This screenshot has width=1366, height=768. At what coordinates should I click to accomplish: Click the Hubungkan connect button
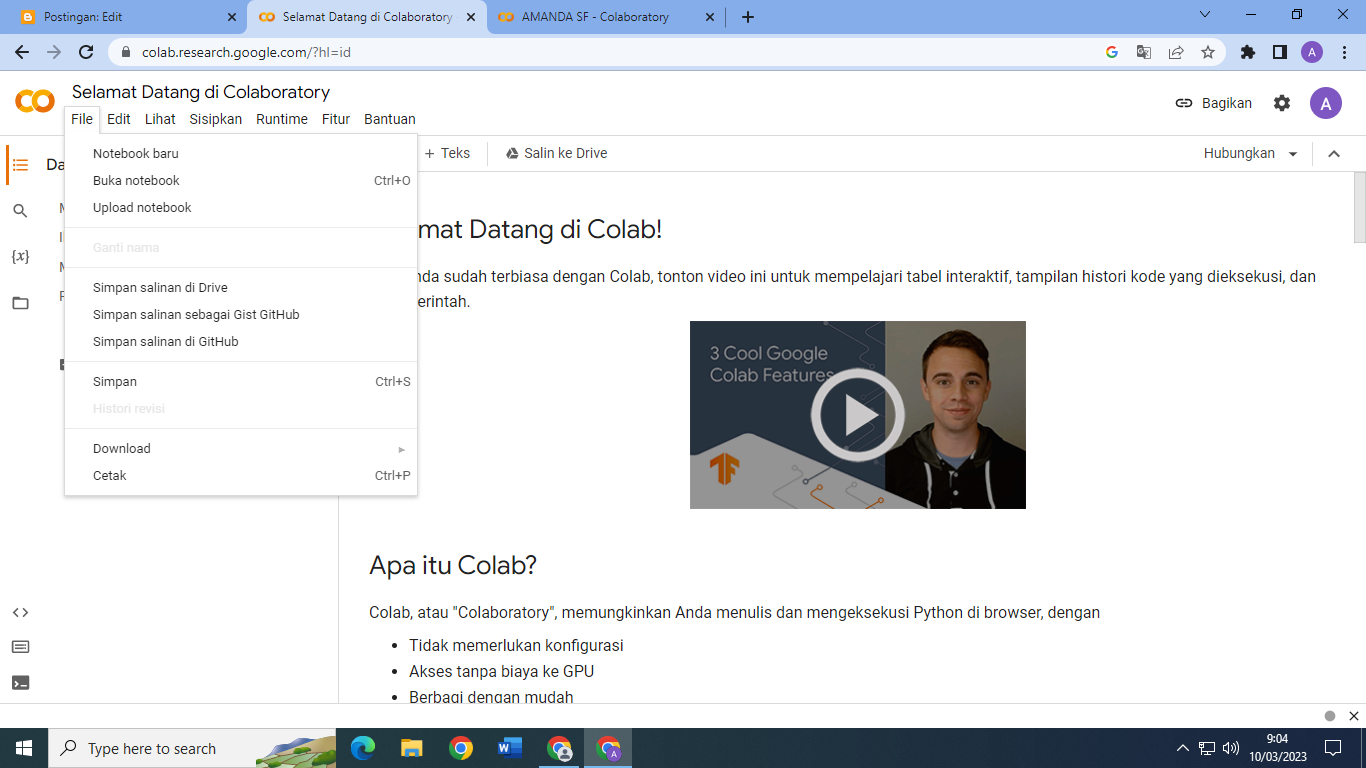(x=1239, y=154)
